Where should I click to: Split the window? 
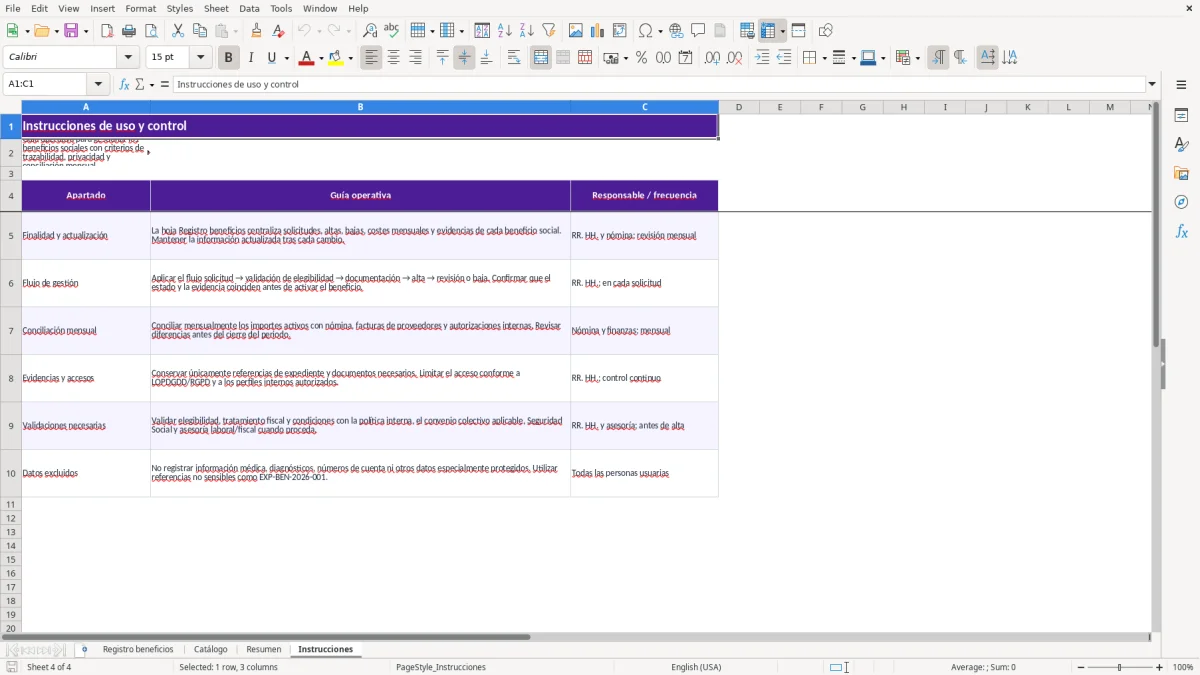798,31
